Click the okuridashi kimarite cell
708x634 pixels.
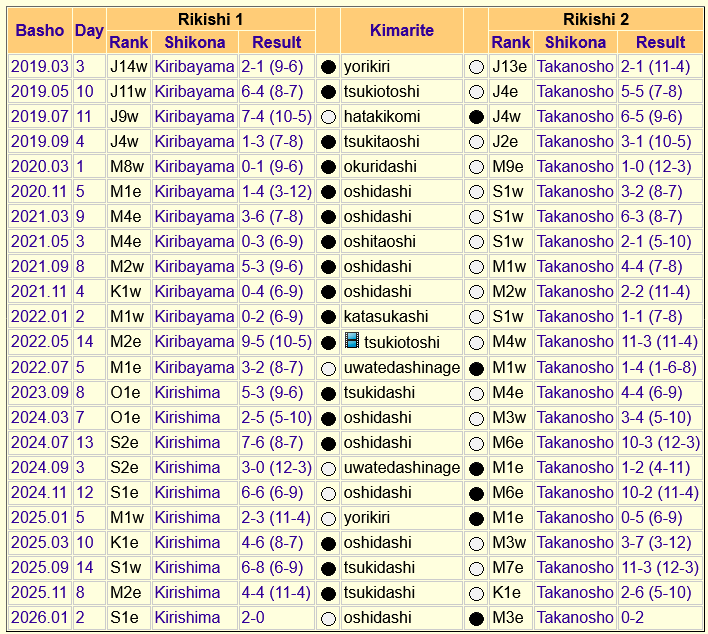pyautogui.click(x=402, y=166)
